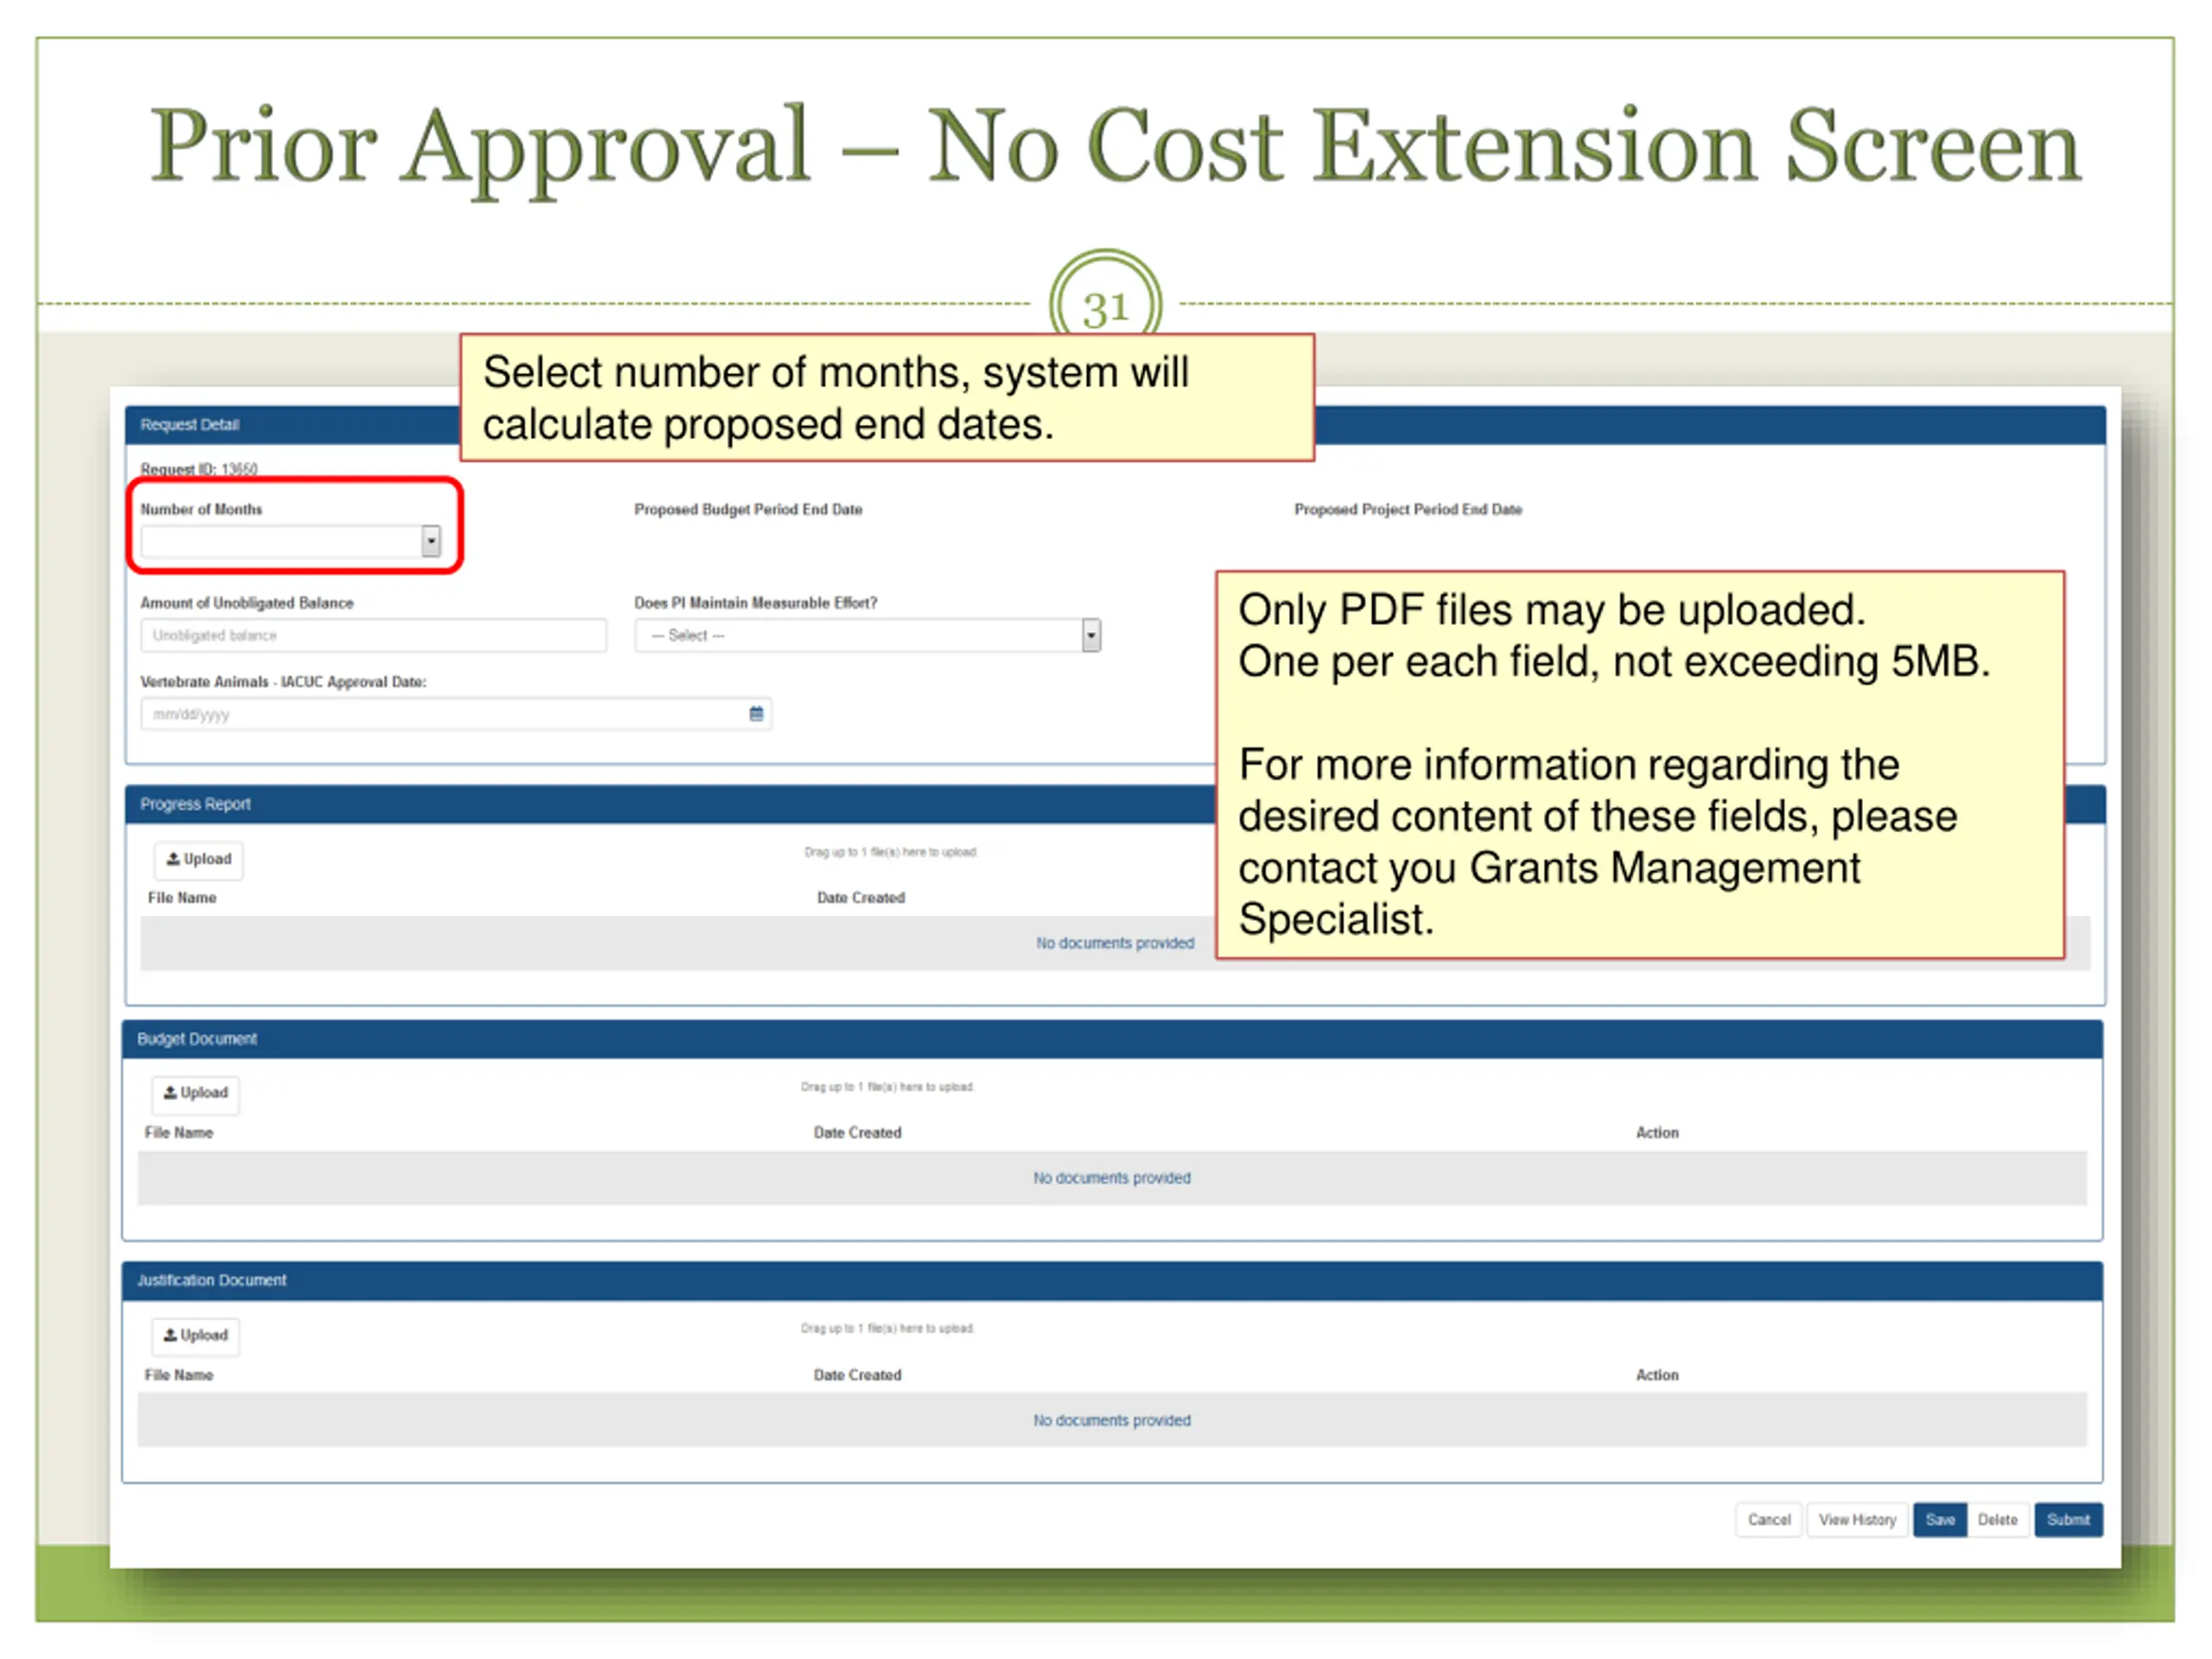Image resolution: width=2212 pixels, height=1659 pixels.
Task: Click the Amount of Unobligated Balance field
Action: pyautogui.click(x=373, y=635)
